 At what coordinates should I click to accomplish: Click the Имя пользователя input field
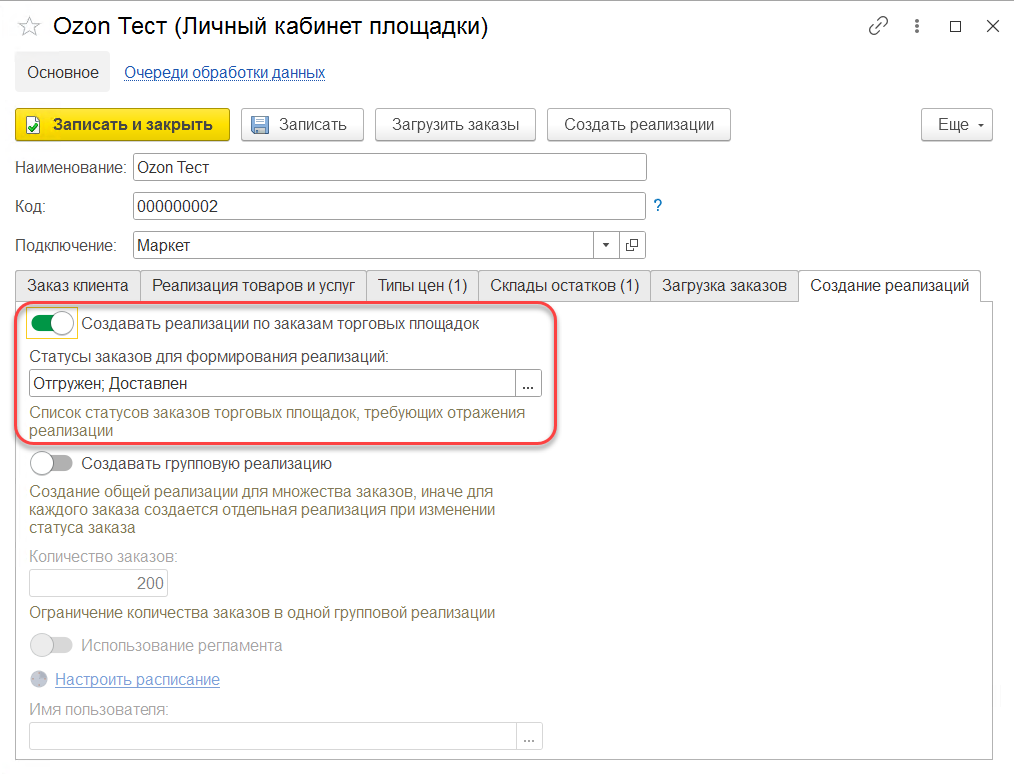[273, 736]
